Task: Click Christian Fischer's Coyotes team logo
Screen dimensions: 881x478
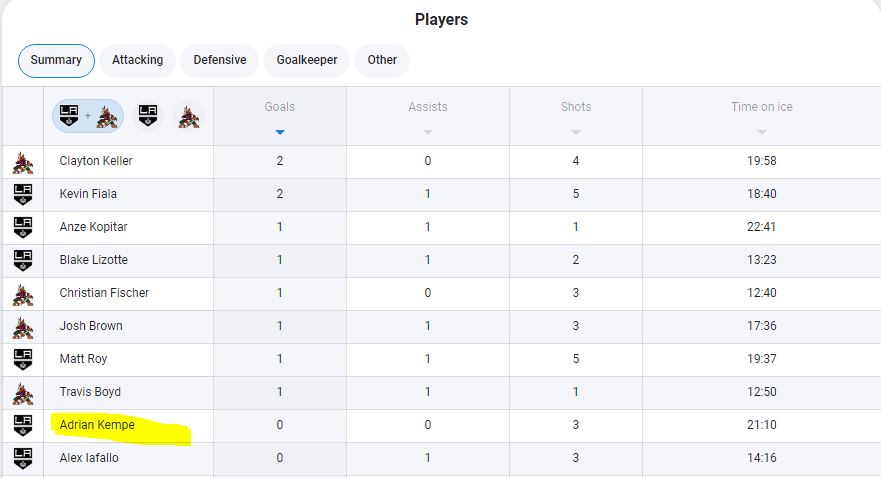Action: (22, 294)
